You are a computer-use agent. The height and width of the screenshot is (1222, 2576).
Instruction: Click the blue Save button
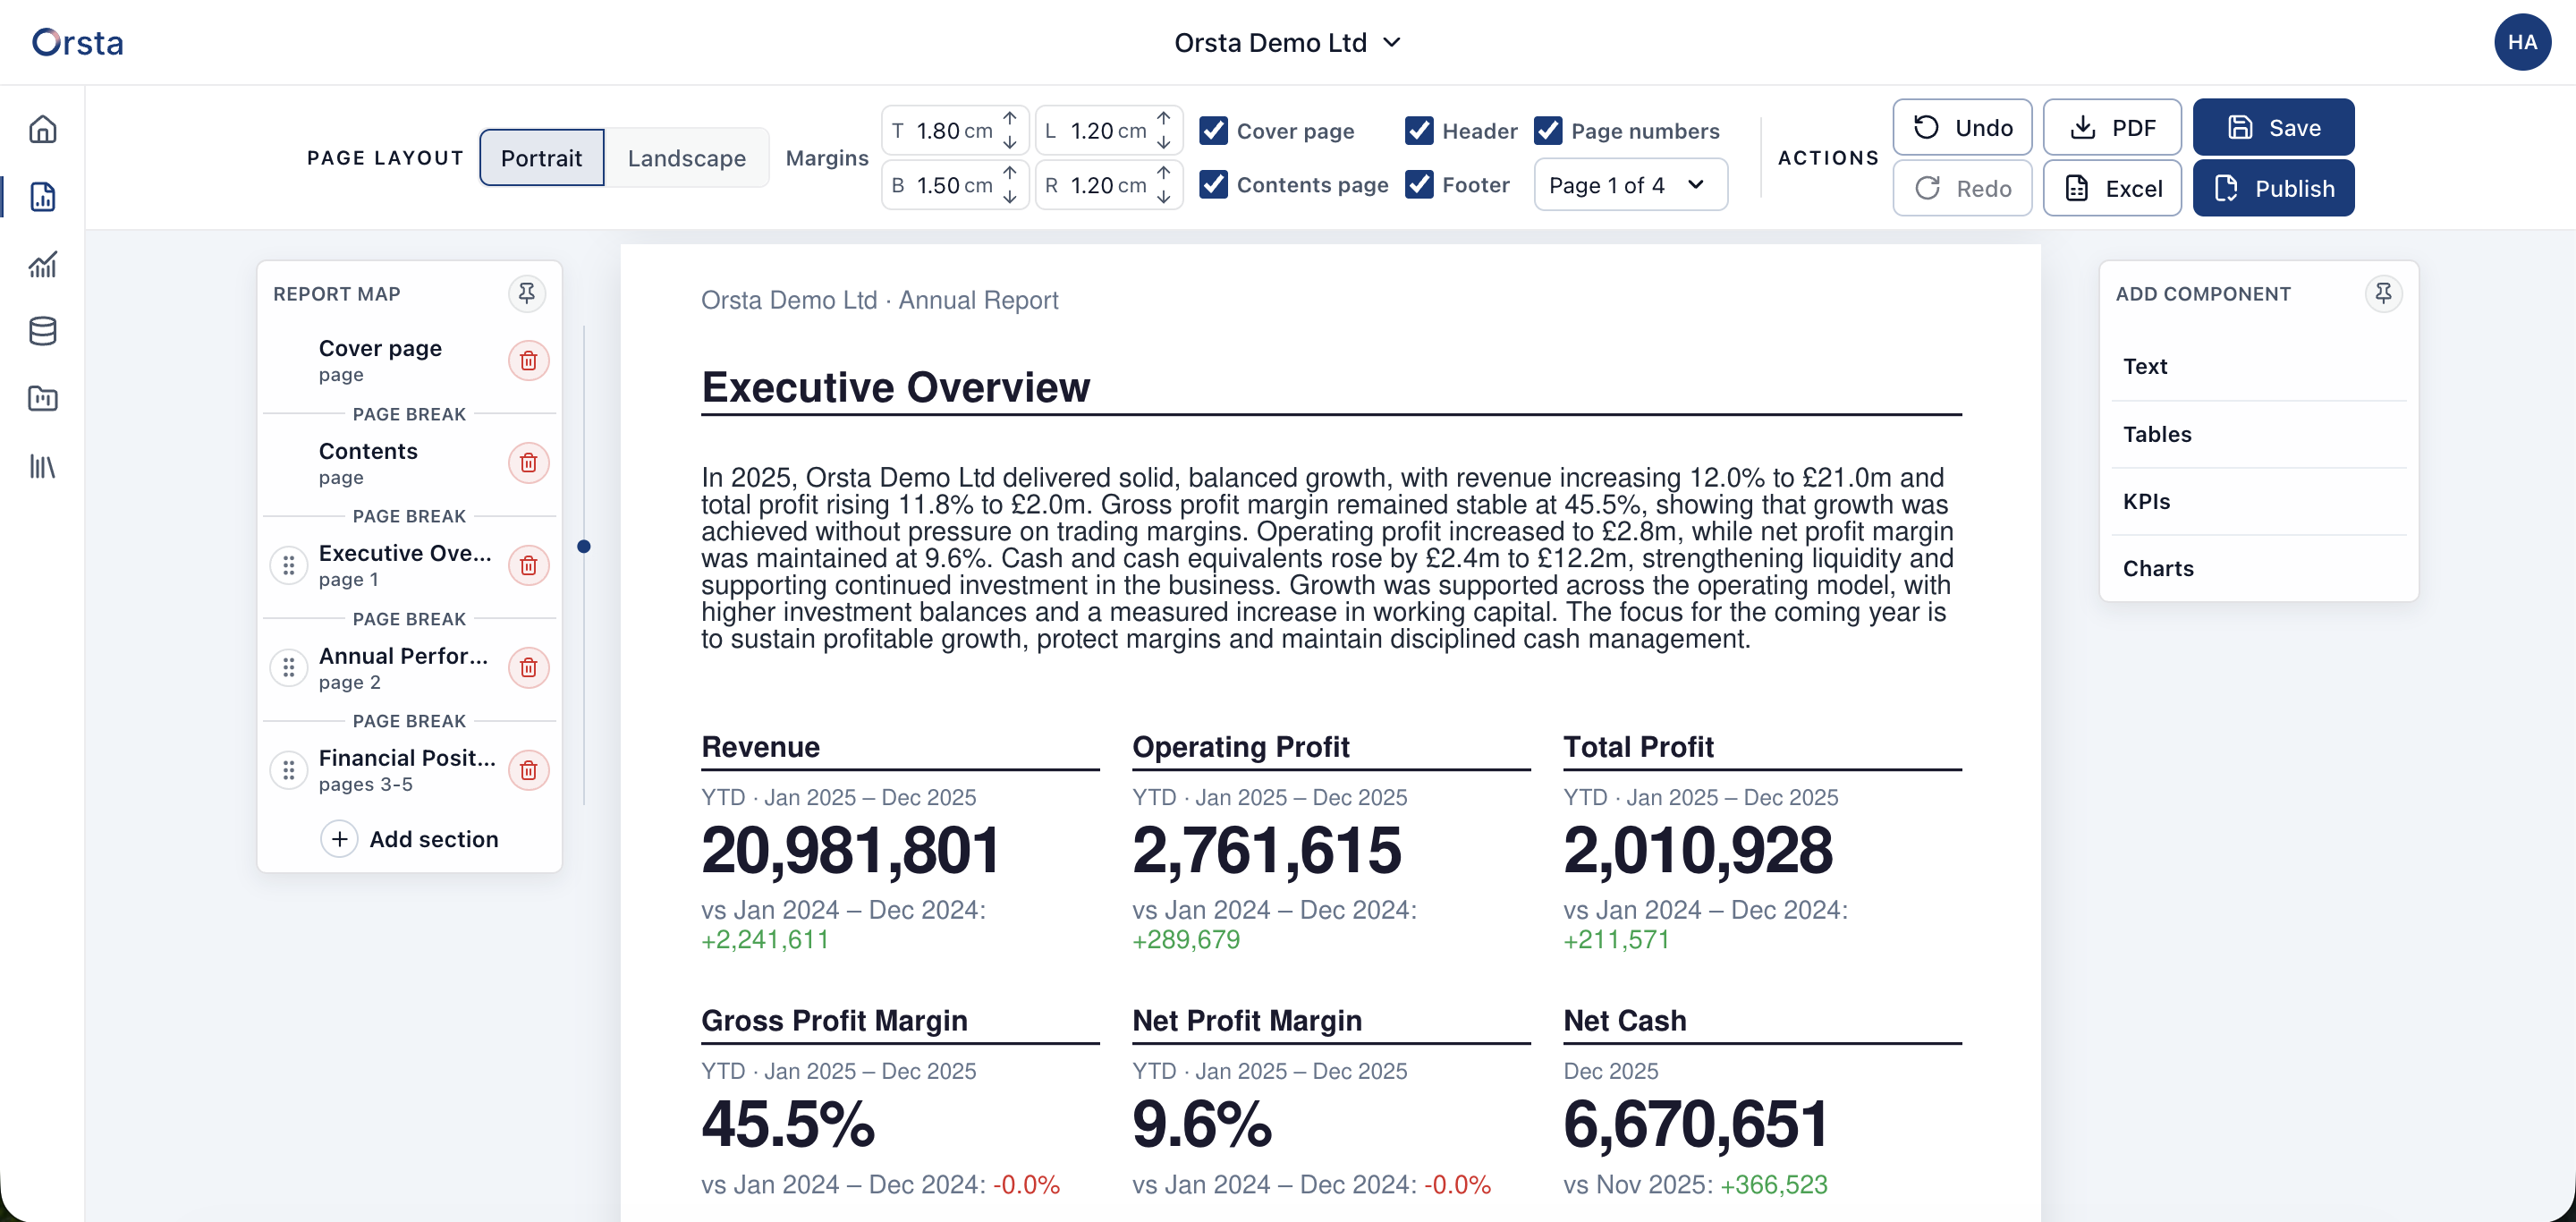[x=2273, y=127]
